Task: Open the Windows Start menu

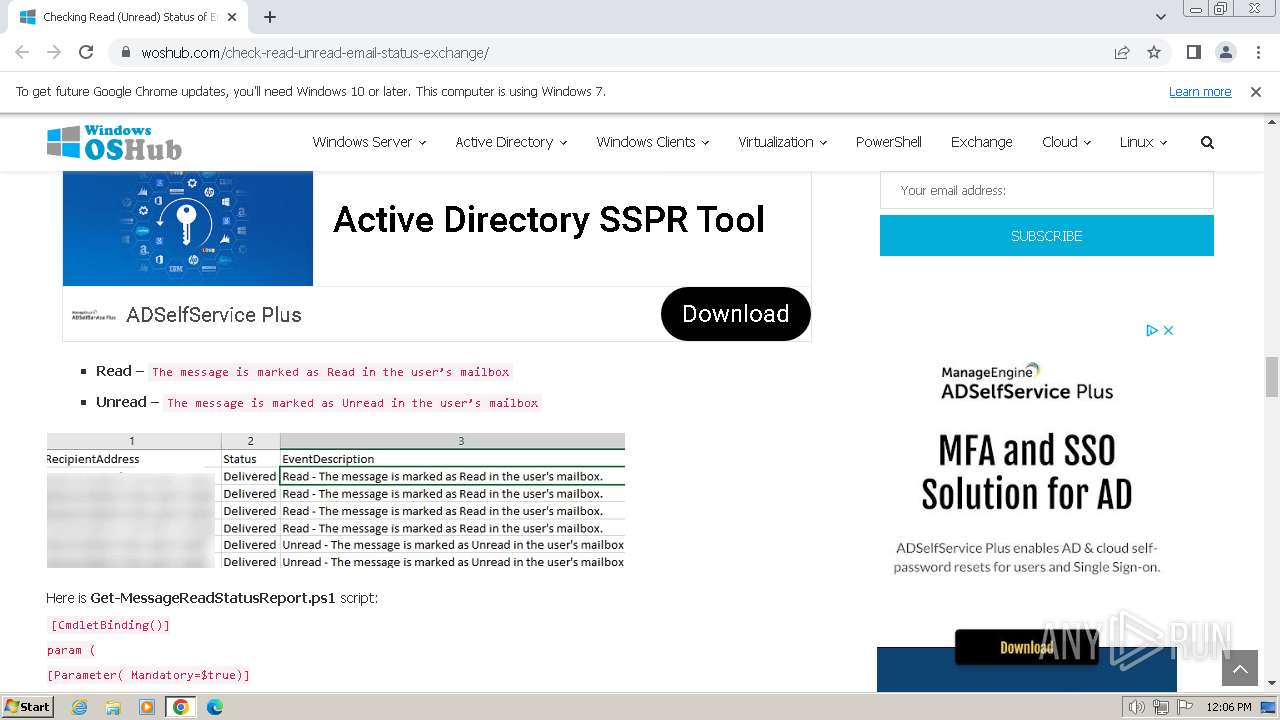Action: (27, 706)
